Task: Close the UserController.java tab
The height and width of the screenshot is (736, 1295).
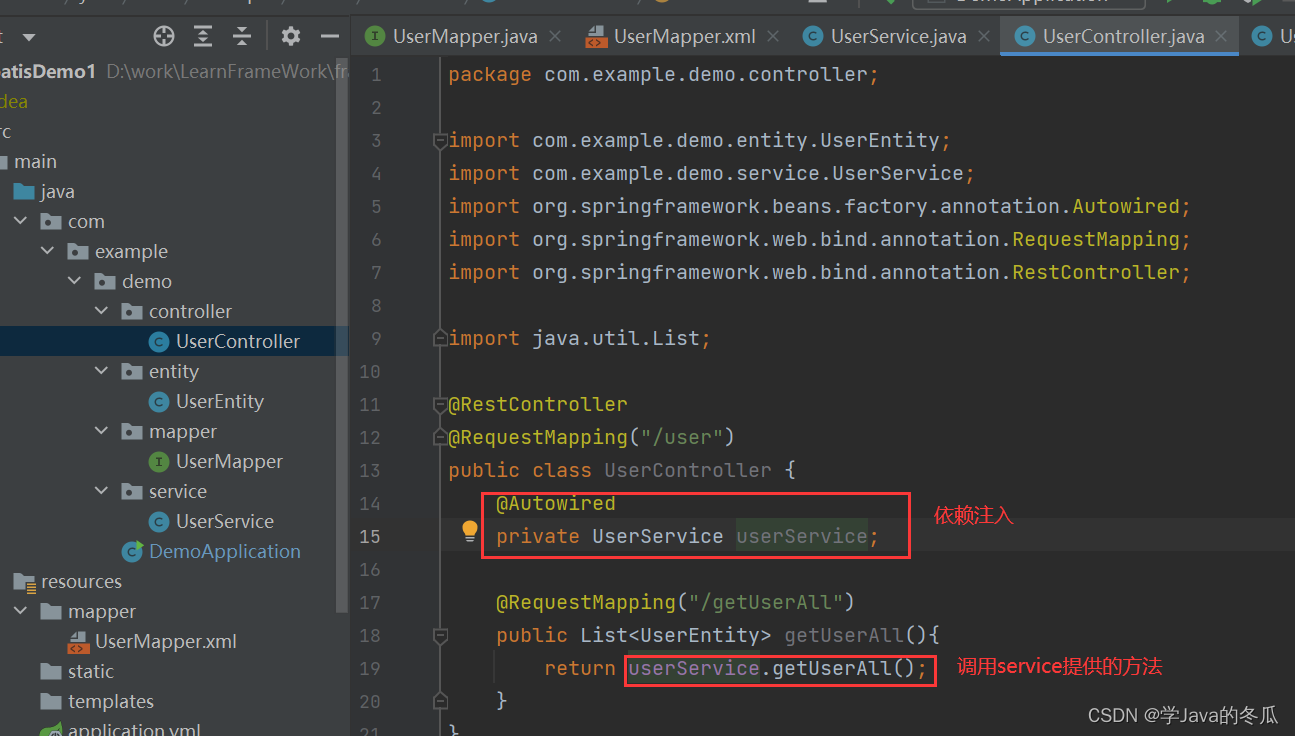Action: click(1222, 37)
